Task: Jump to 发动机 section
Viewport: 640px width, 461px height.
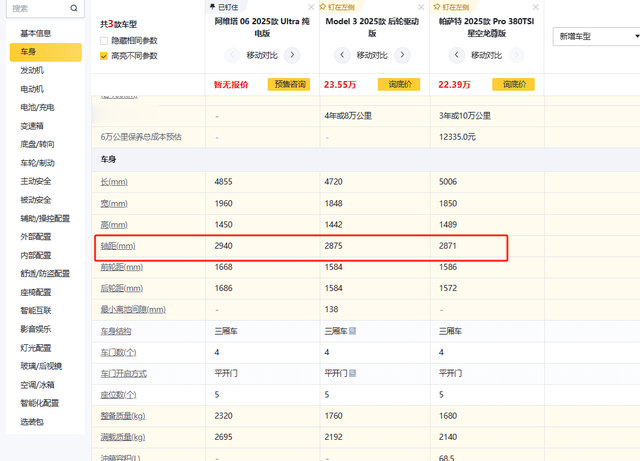Action: coord(32,70)
